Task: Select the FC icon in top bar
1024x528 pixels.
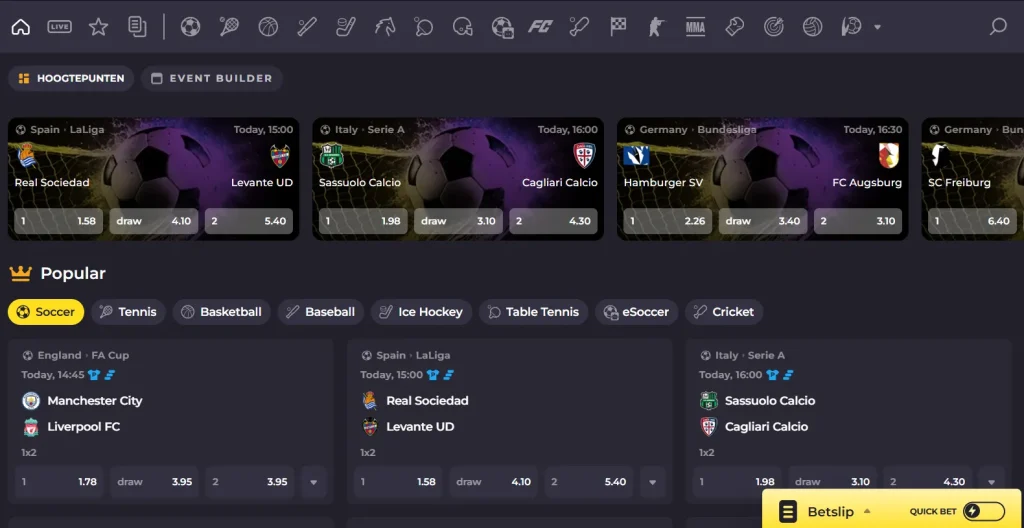Action: pyautogui.click(x=540, y=27)
